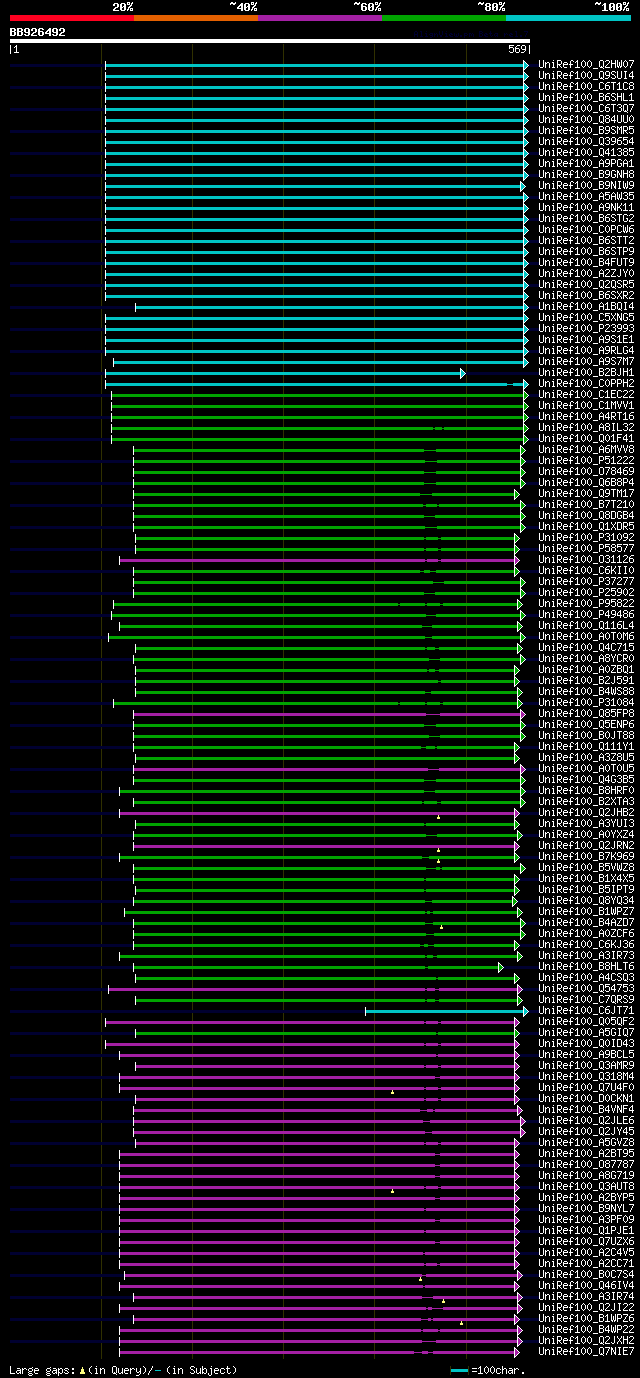Click the UniRef100_Q7NIE7 hit name
640x1378 pixels.
coord(586,1352)
